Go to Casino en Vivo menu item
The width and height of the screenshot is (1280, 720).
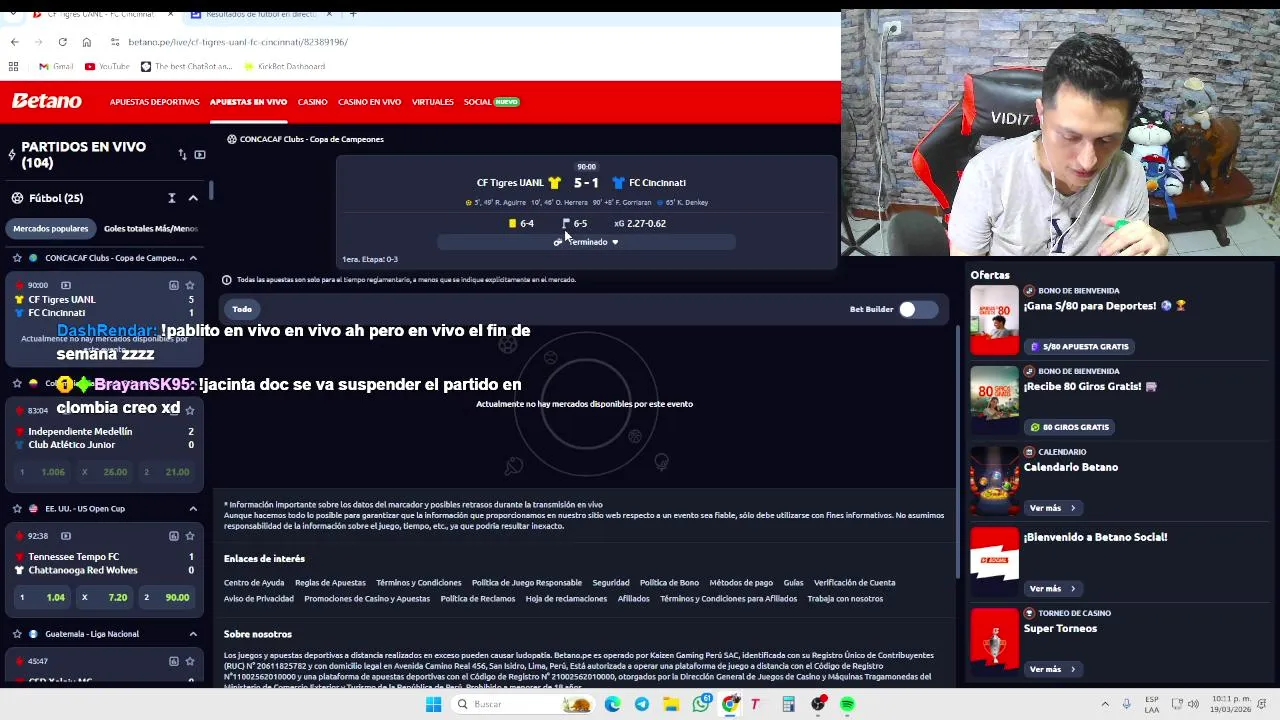(369, 102)
